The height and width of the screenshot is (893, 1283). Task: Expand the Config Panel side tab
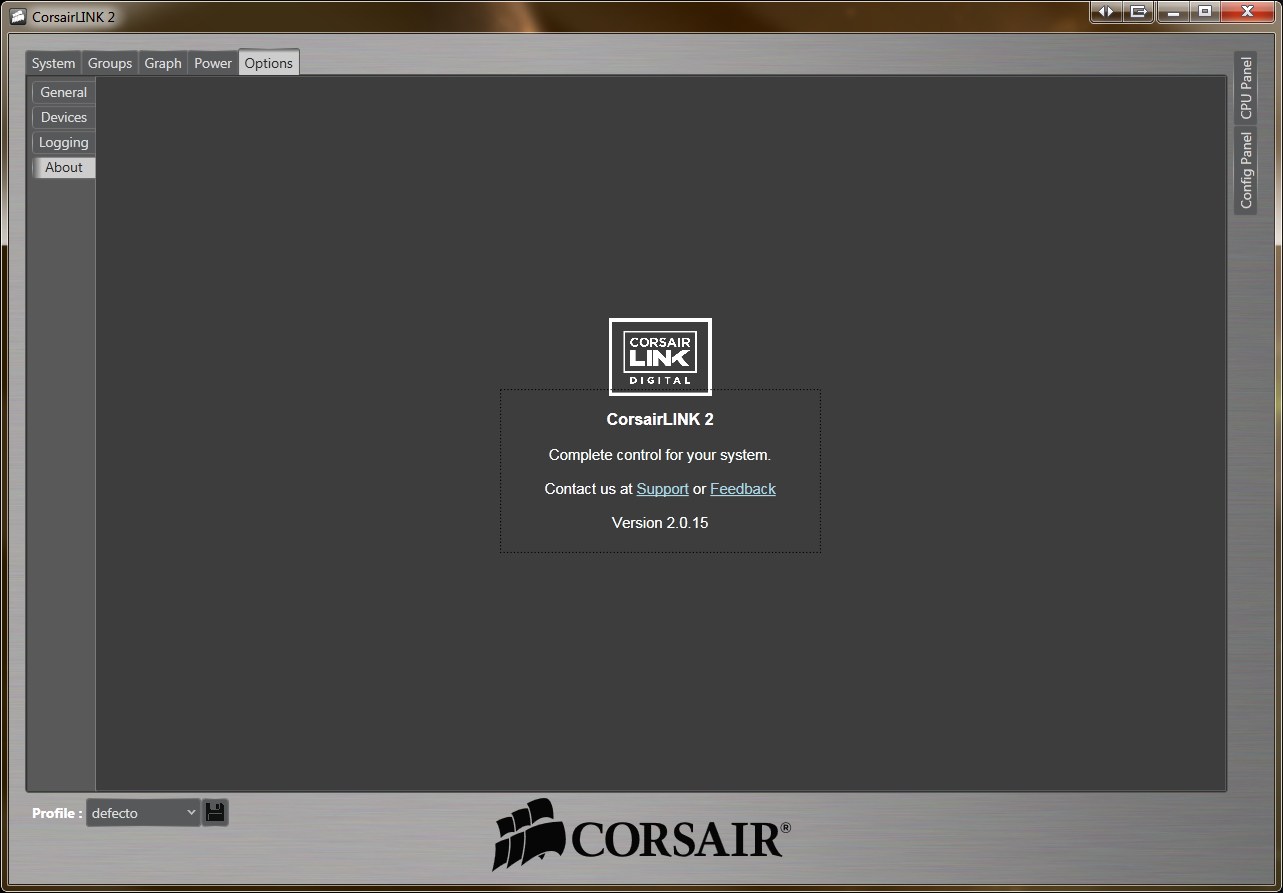1246,170
